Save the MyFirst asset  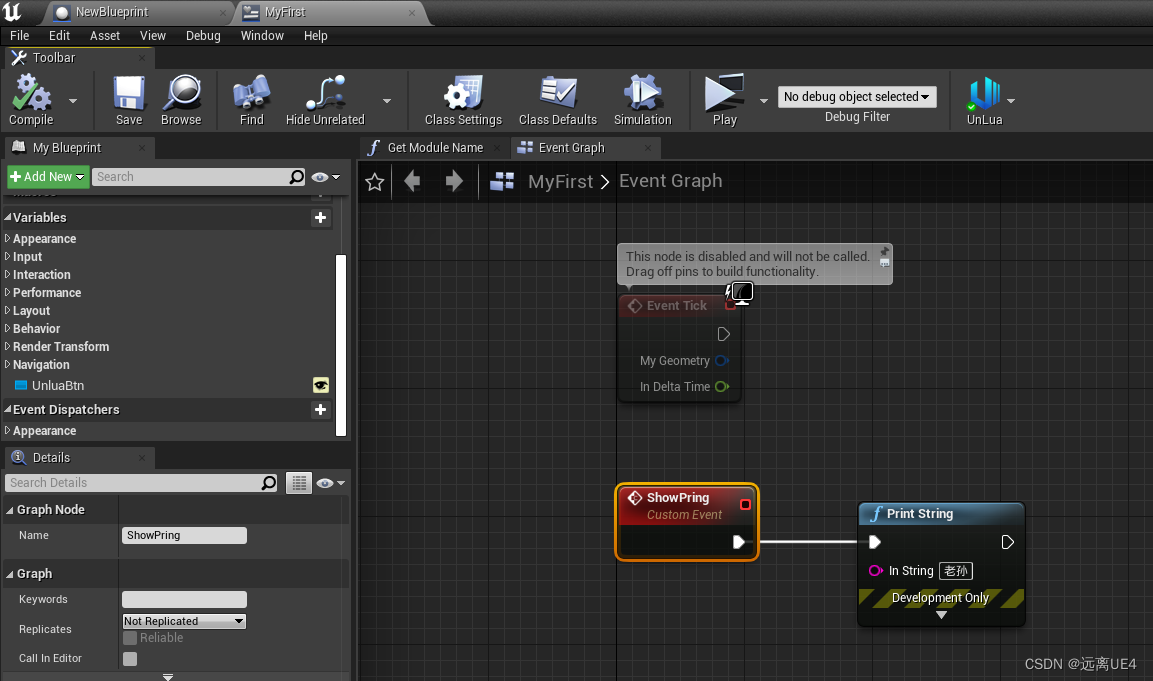pyautogui.click(x=128, y=97)
